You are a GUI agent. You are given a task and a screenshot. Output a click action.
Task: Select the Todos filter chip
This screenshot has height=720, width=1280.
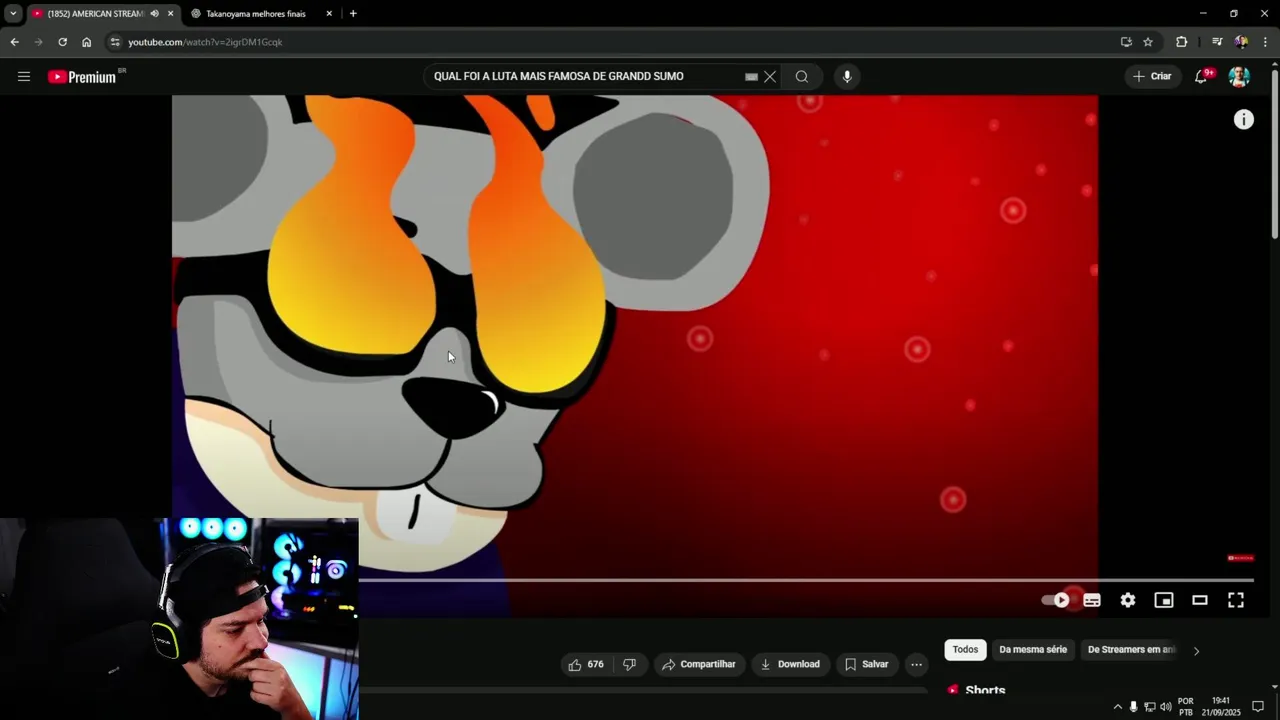965,650
